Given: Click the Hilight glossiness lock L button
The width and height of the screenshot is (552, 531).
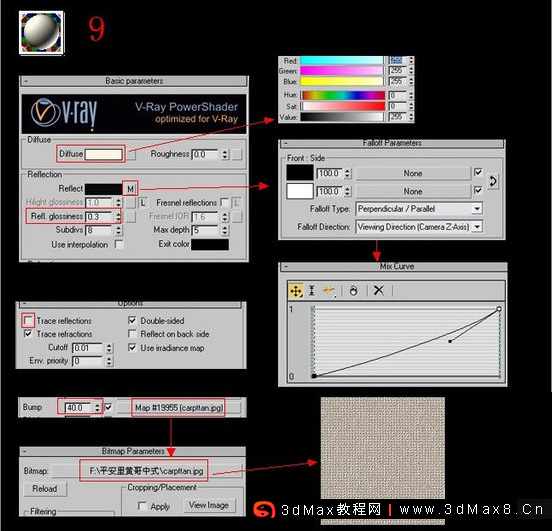Looking at the screenshot, I should point(143,203).
